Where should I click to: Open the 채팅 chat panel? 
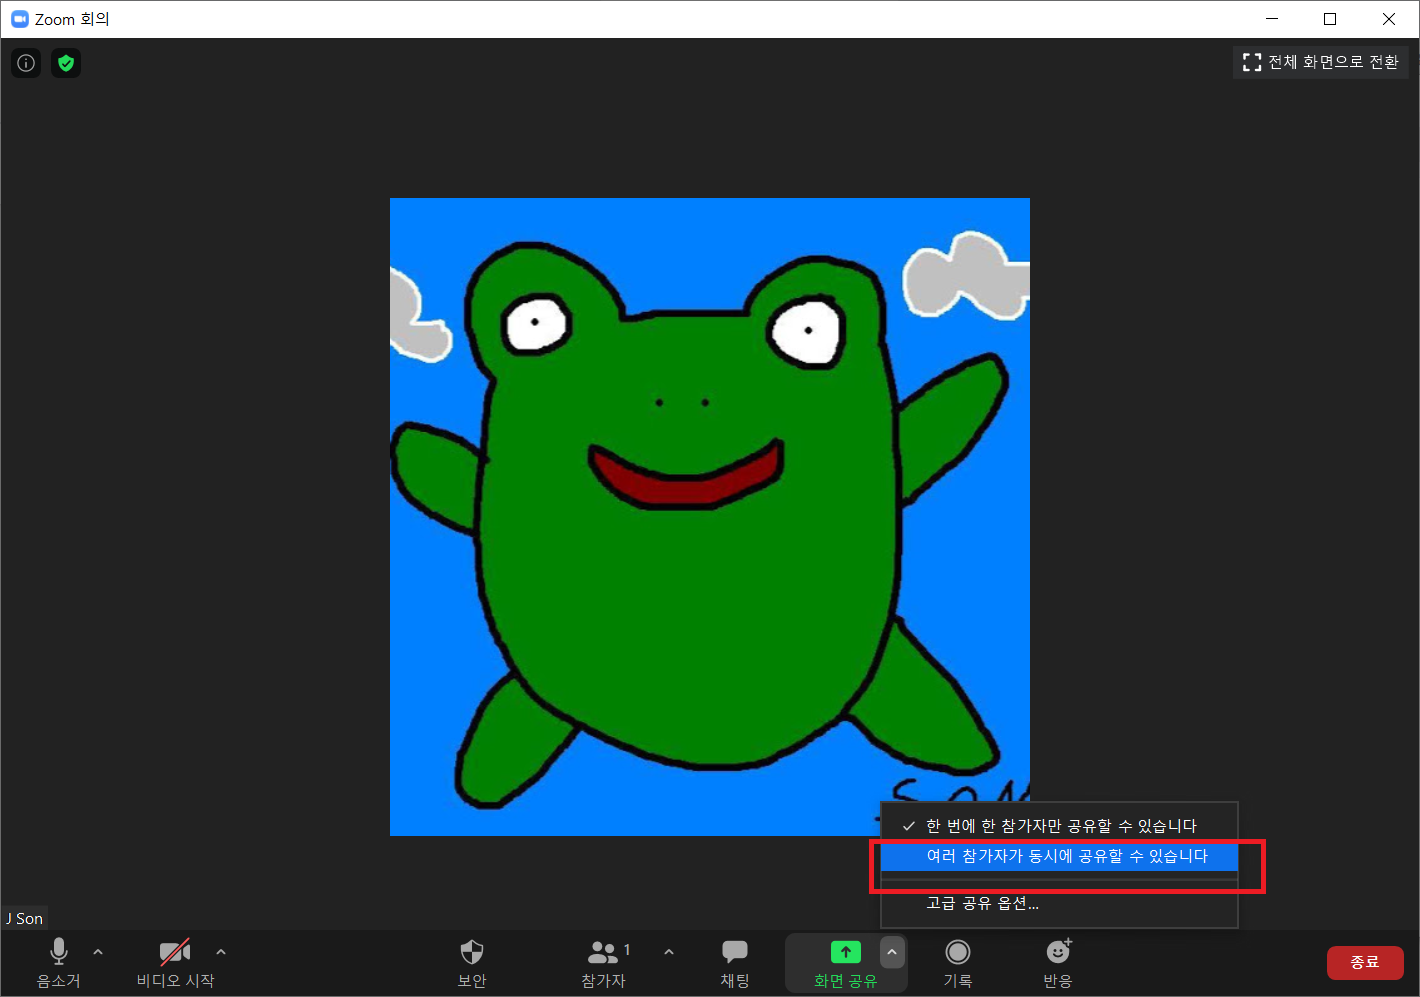point(735,963)
